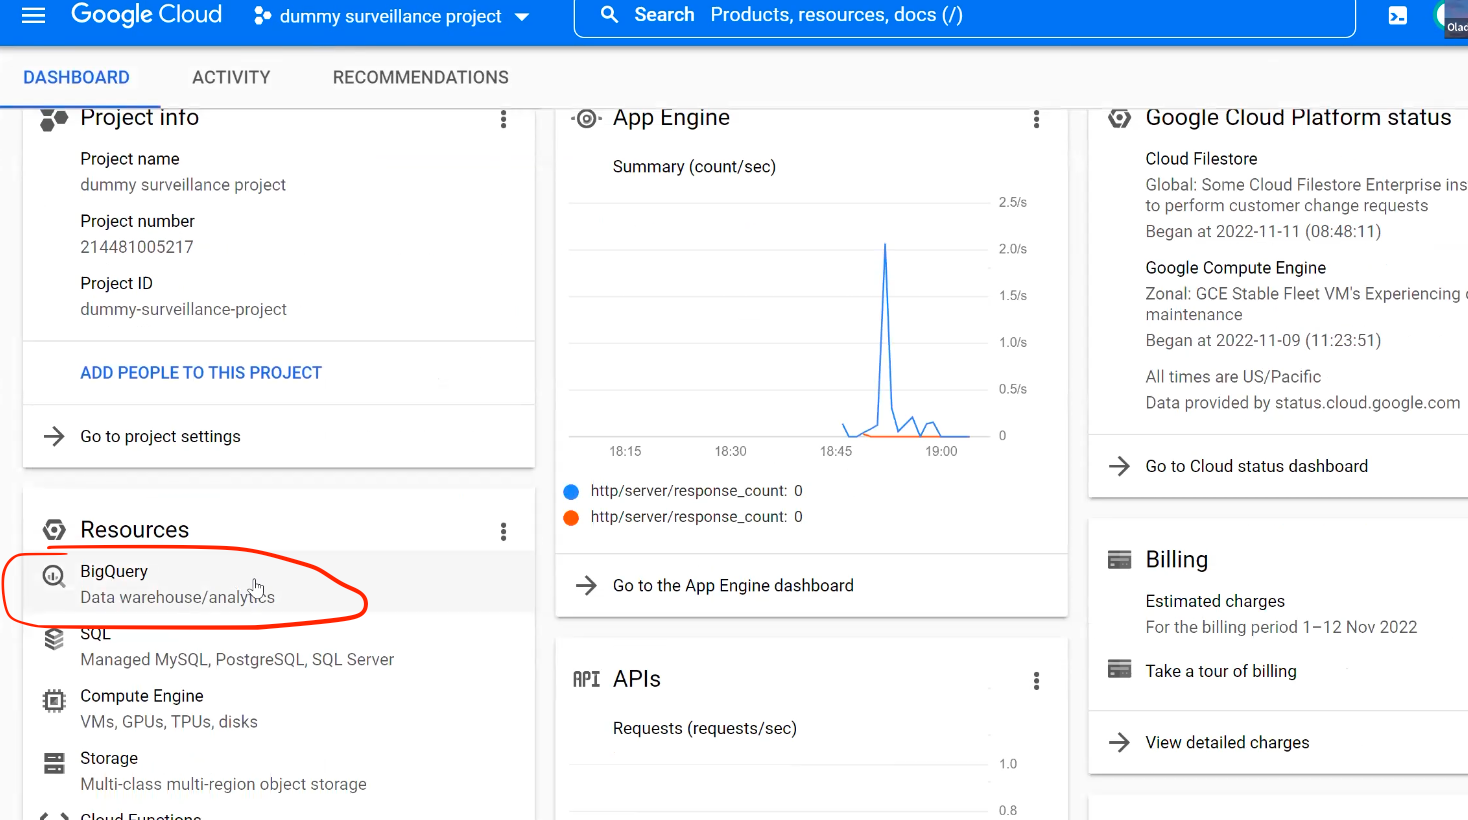Click the project settings arrow icon
This screenshot has height=820, width=1468.
click(x=54, y=436)
